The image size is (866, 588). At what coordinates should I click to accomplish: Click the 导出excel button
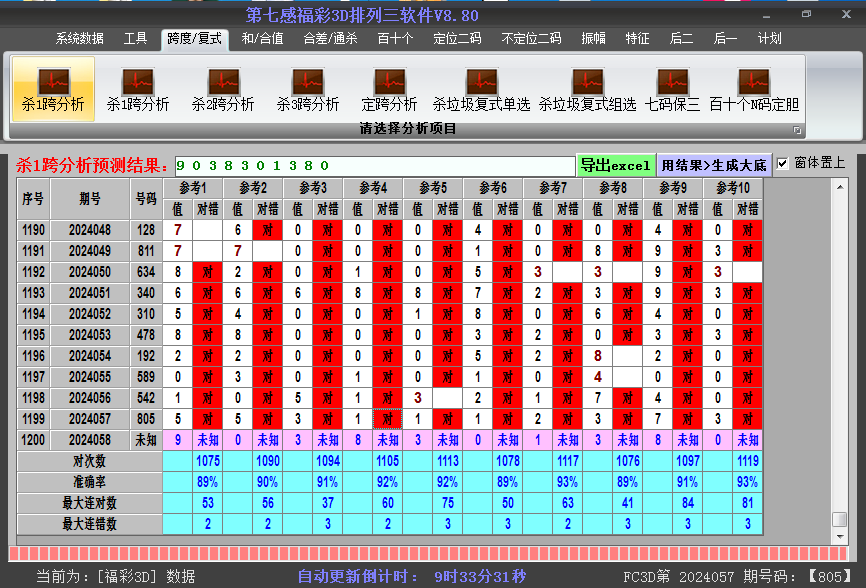coord(615,165)
